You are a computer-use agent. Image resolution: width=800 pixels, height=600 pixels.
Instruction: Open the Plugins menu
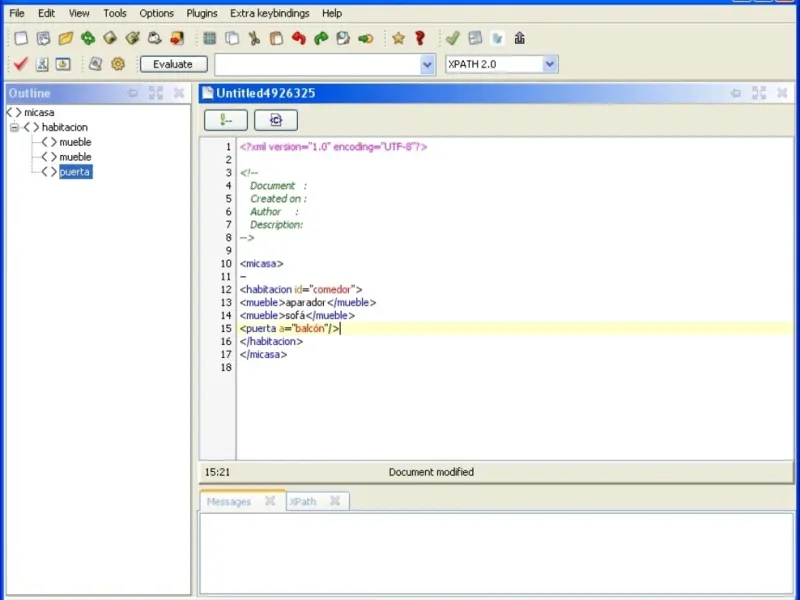202,13
